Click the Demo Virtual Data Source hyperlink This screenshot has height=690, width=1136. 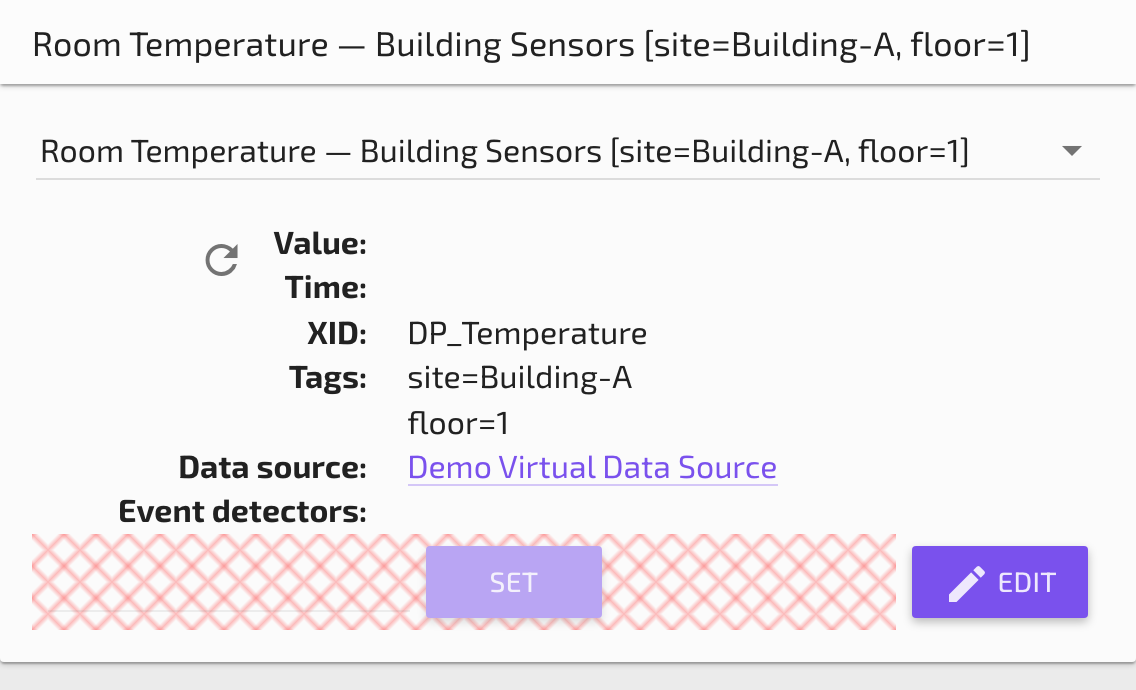click(x=592, y=467)
